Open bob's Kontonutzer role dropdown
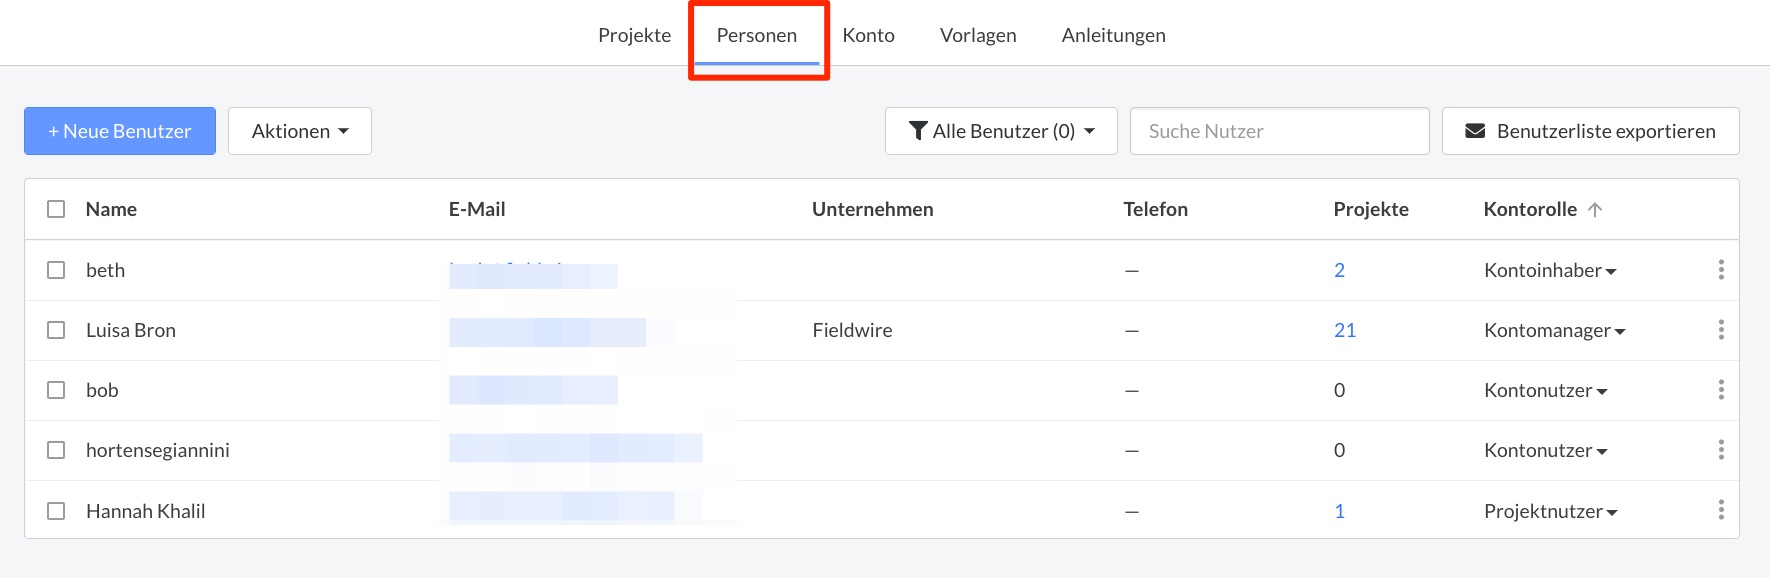This screenshot has height=578, width=1770. click(x=1546, y=390)
